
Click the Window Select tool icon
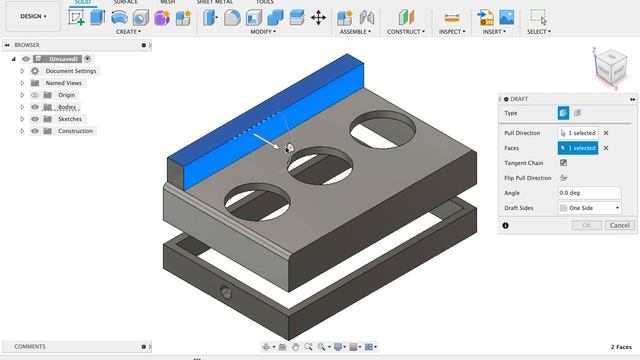point(538,17)
